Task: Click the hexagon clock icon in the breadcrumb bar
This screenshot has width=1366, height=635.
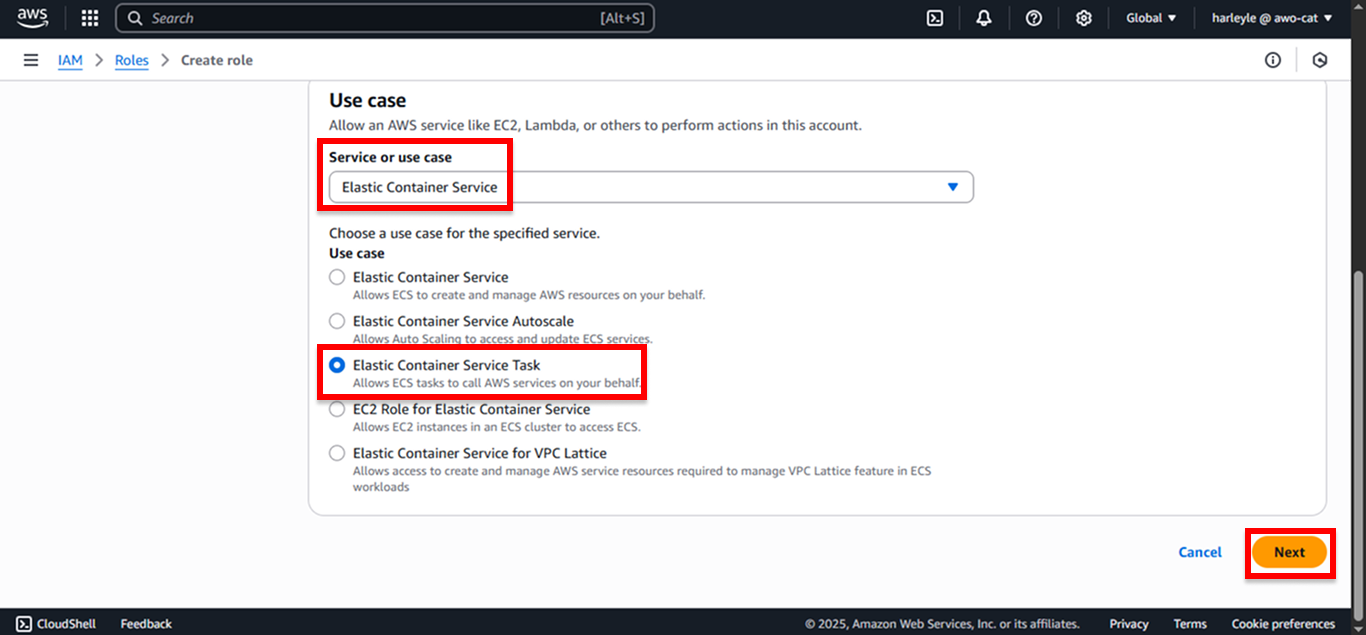Action: [1320, 60]
